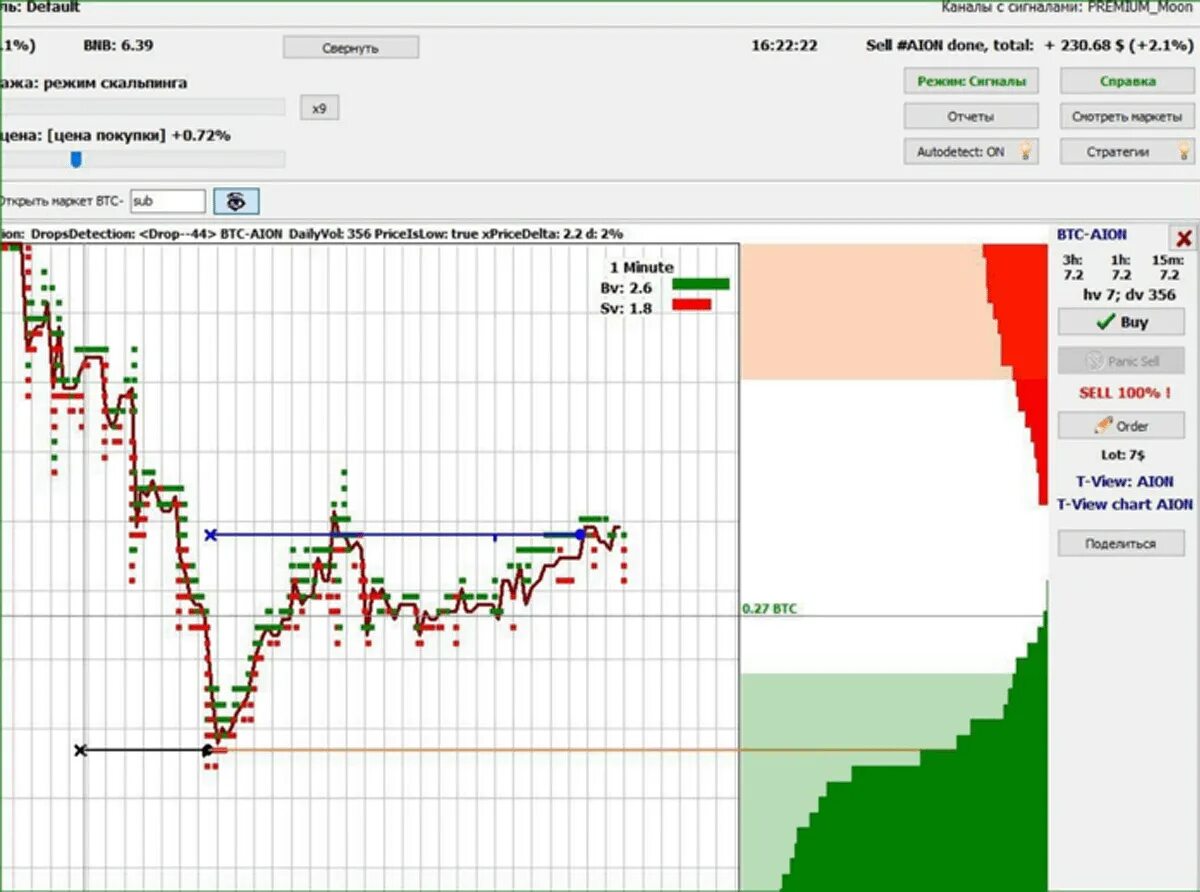
Task: Click the Свернуть button
Action: coord(351,47)
